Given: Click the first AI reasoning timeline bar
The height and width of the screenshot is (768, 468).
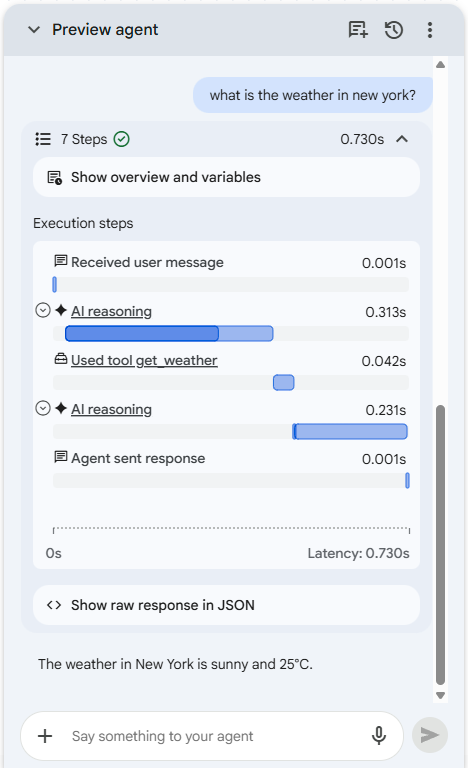Looking at the screenshot, I should coord(169,334).
